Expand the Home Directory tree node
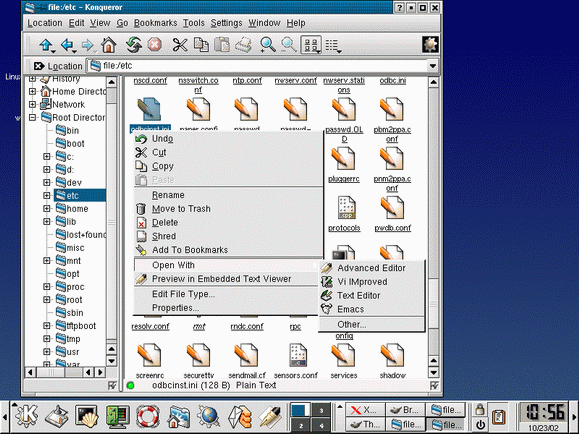This screenshot has height=434, width=579. click(32, 91)
